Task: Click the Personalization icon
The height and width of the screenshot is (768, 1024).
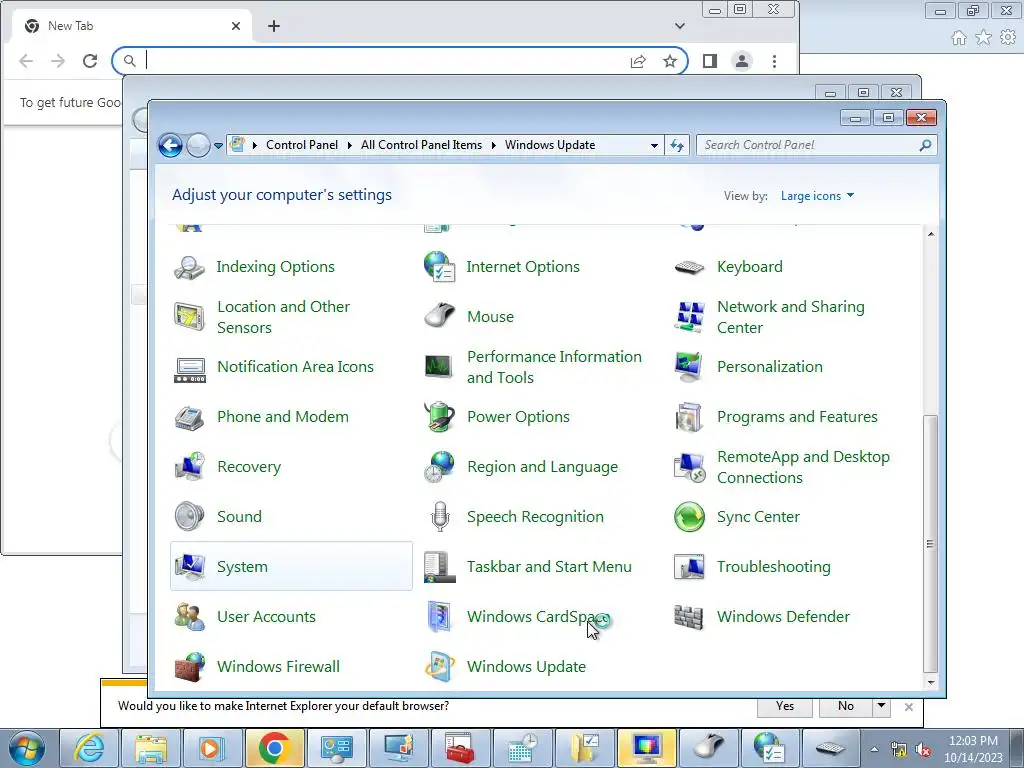Action: point(690,367)
